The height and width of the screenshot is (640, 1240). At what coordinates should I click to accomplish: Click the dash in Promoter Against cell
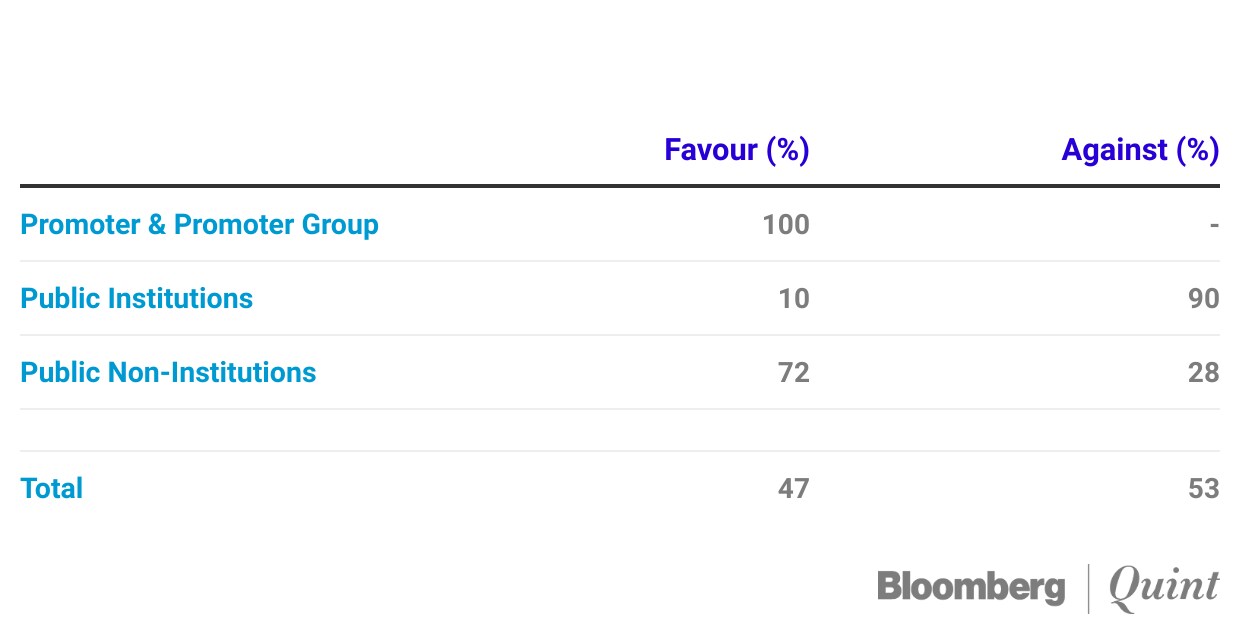click(x=1213, y=224)
